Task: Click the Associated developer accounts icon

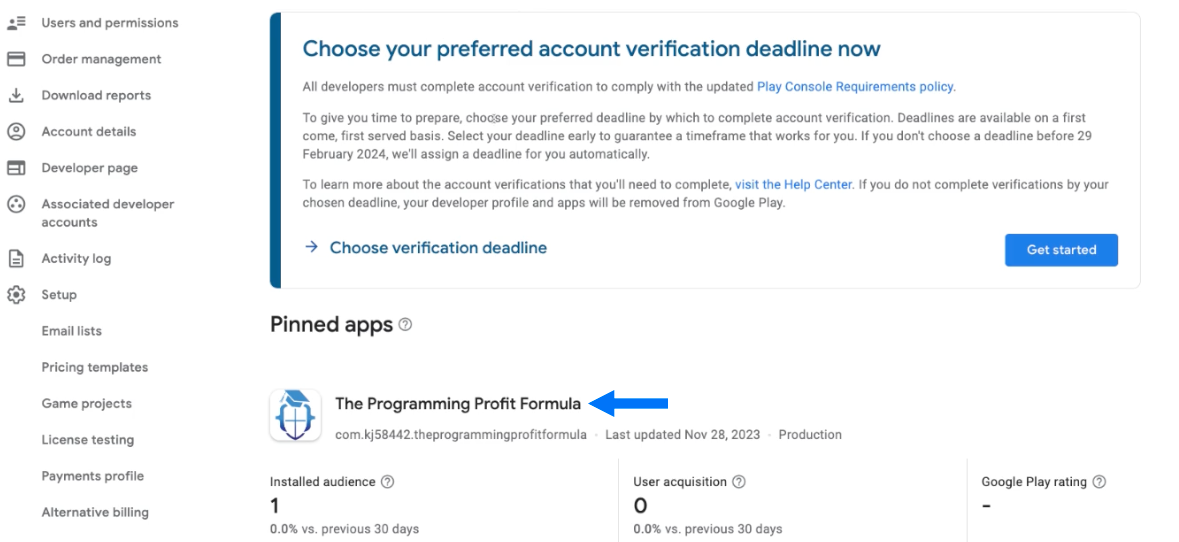Action: pyautogui.click(x=16, y=204)
